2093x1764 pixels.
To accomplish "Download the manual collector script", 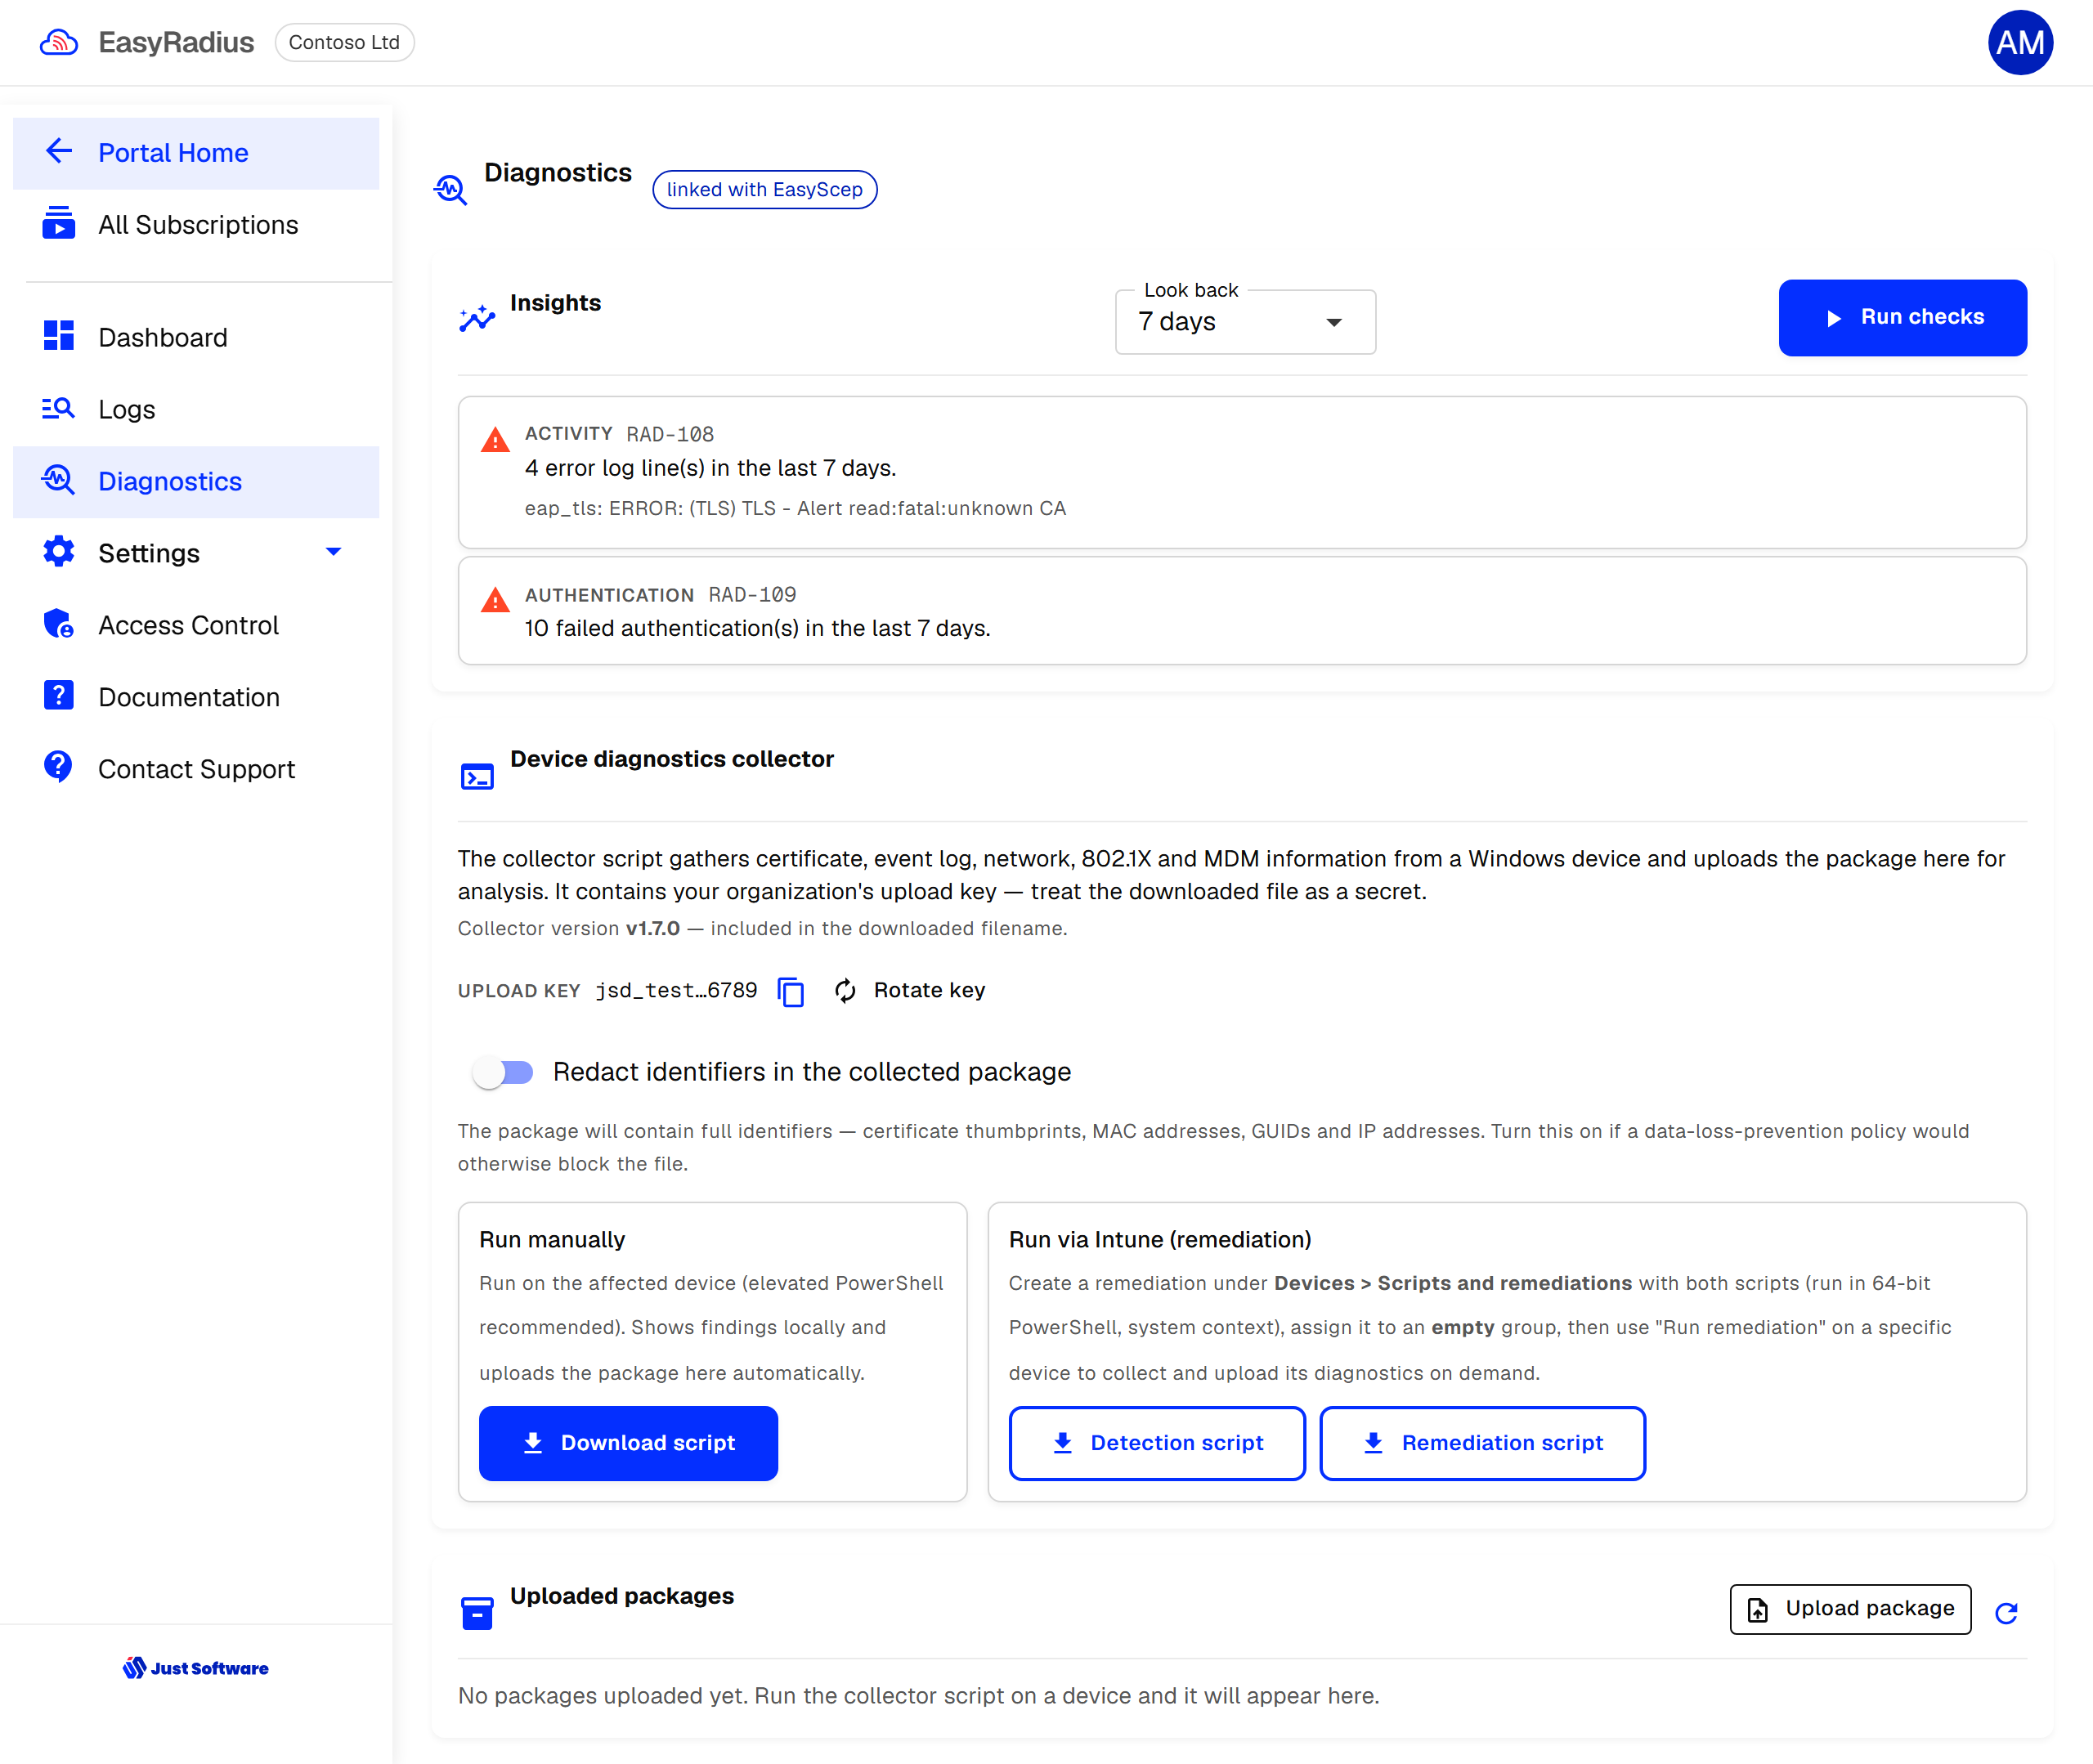I will click(x=628, y=1443).
